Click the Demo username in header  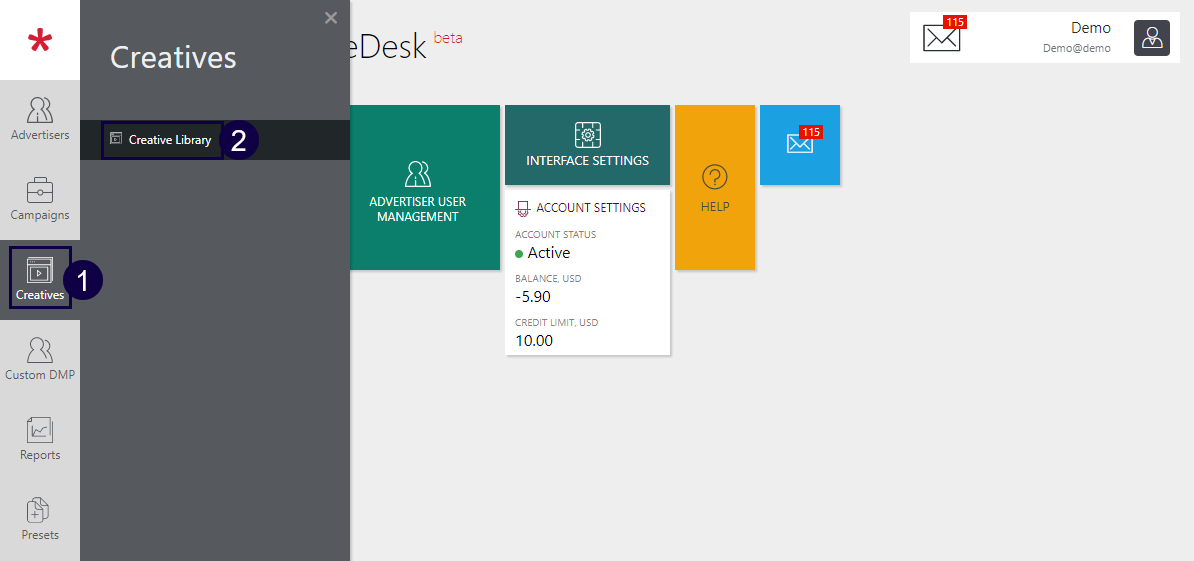pyautogui.click(x=1090, y=28)
